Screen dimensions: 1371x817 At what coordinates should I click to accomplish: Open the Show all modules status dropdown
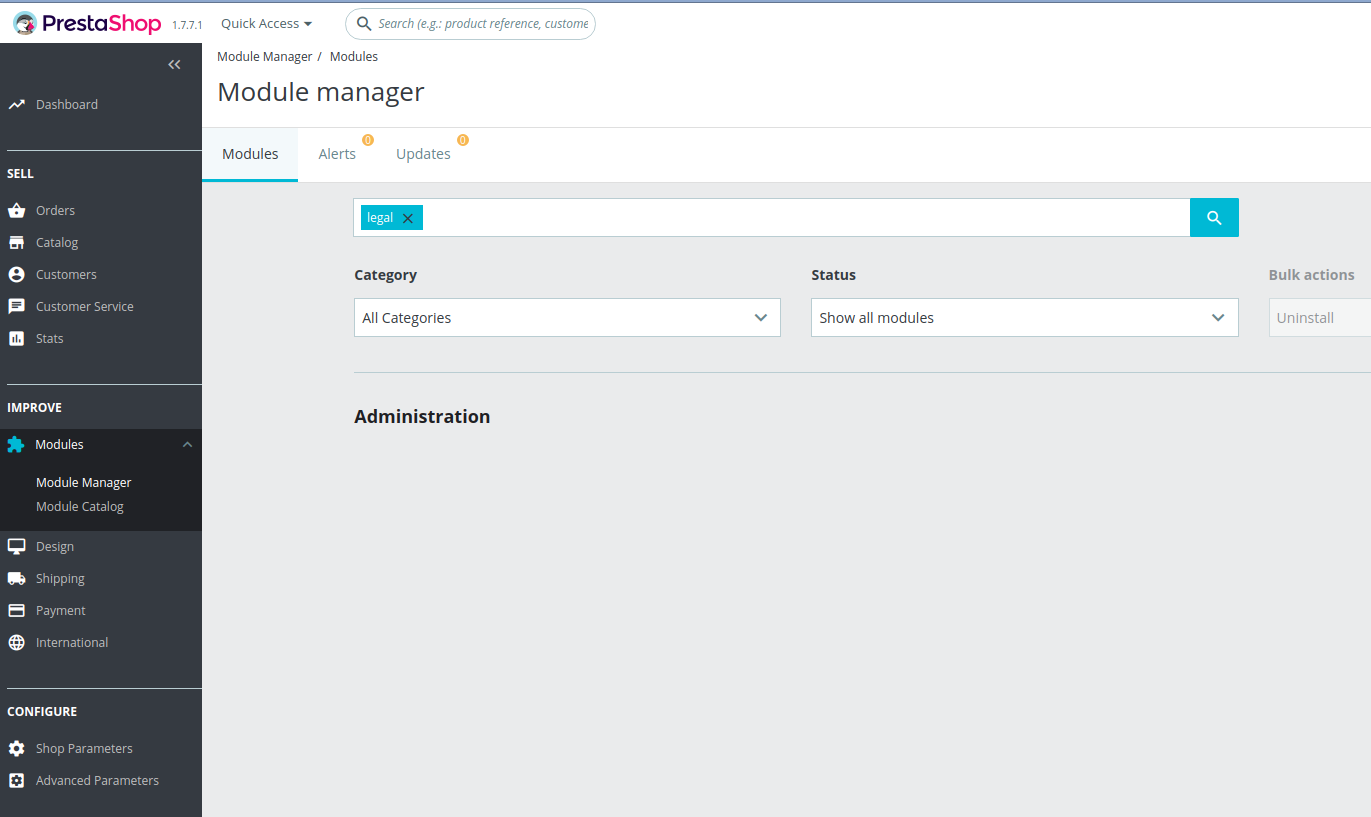[1024, 317]
